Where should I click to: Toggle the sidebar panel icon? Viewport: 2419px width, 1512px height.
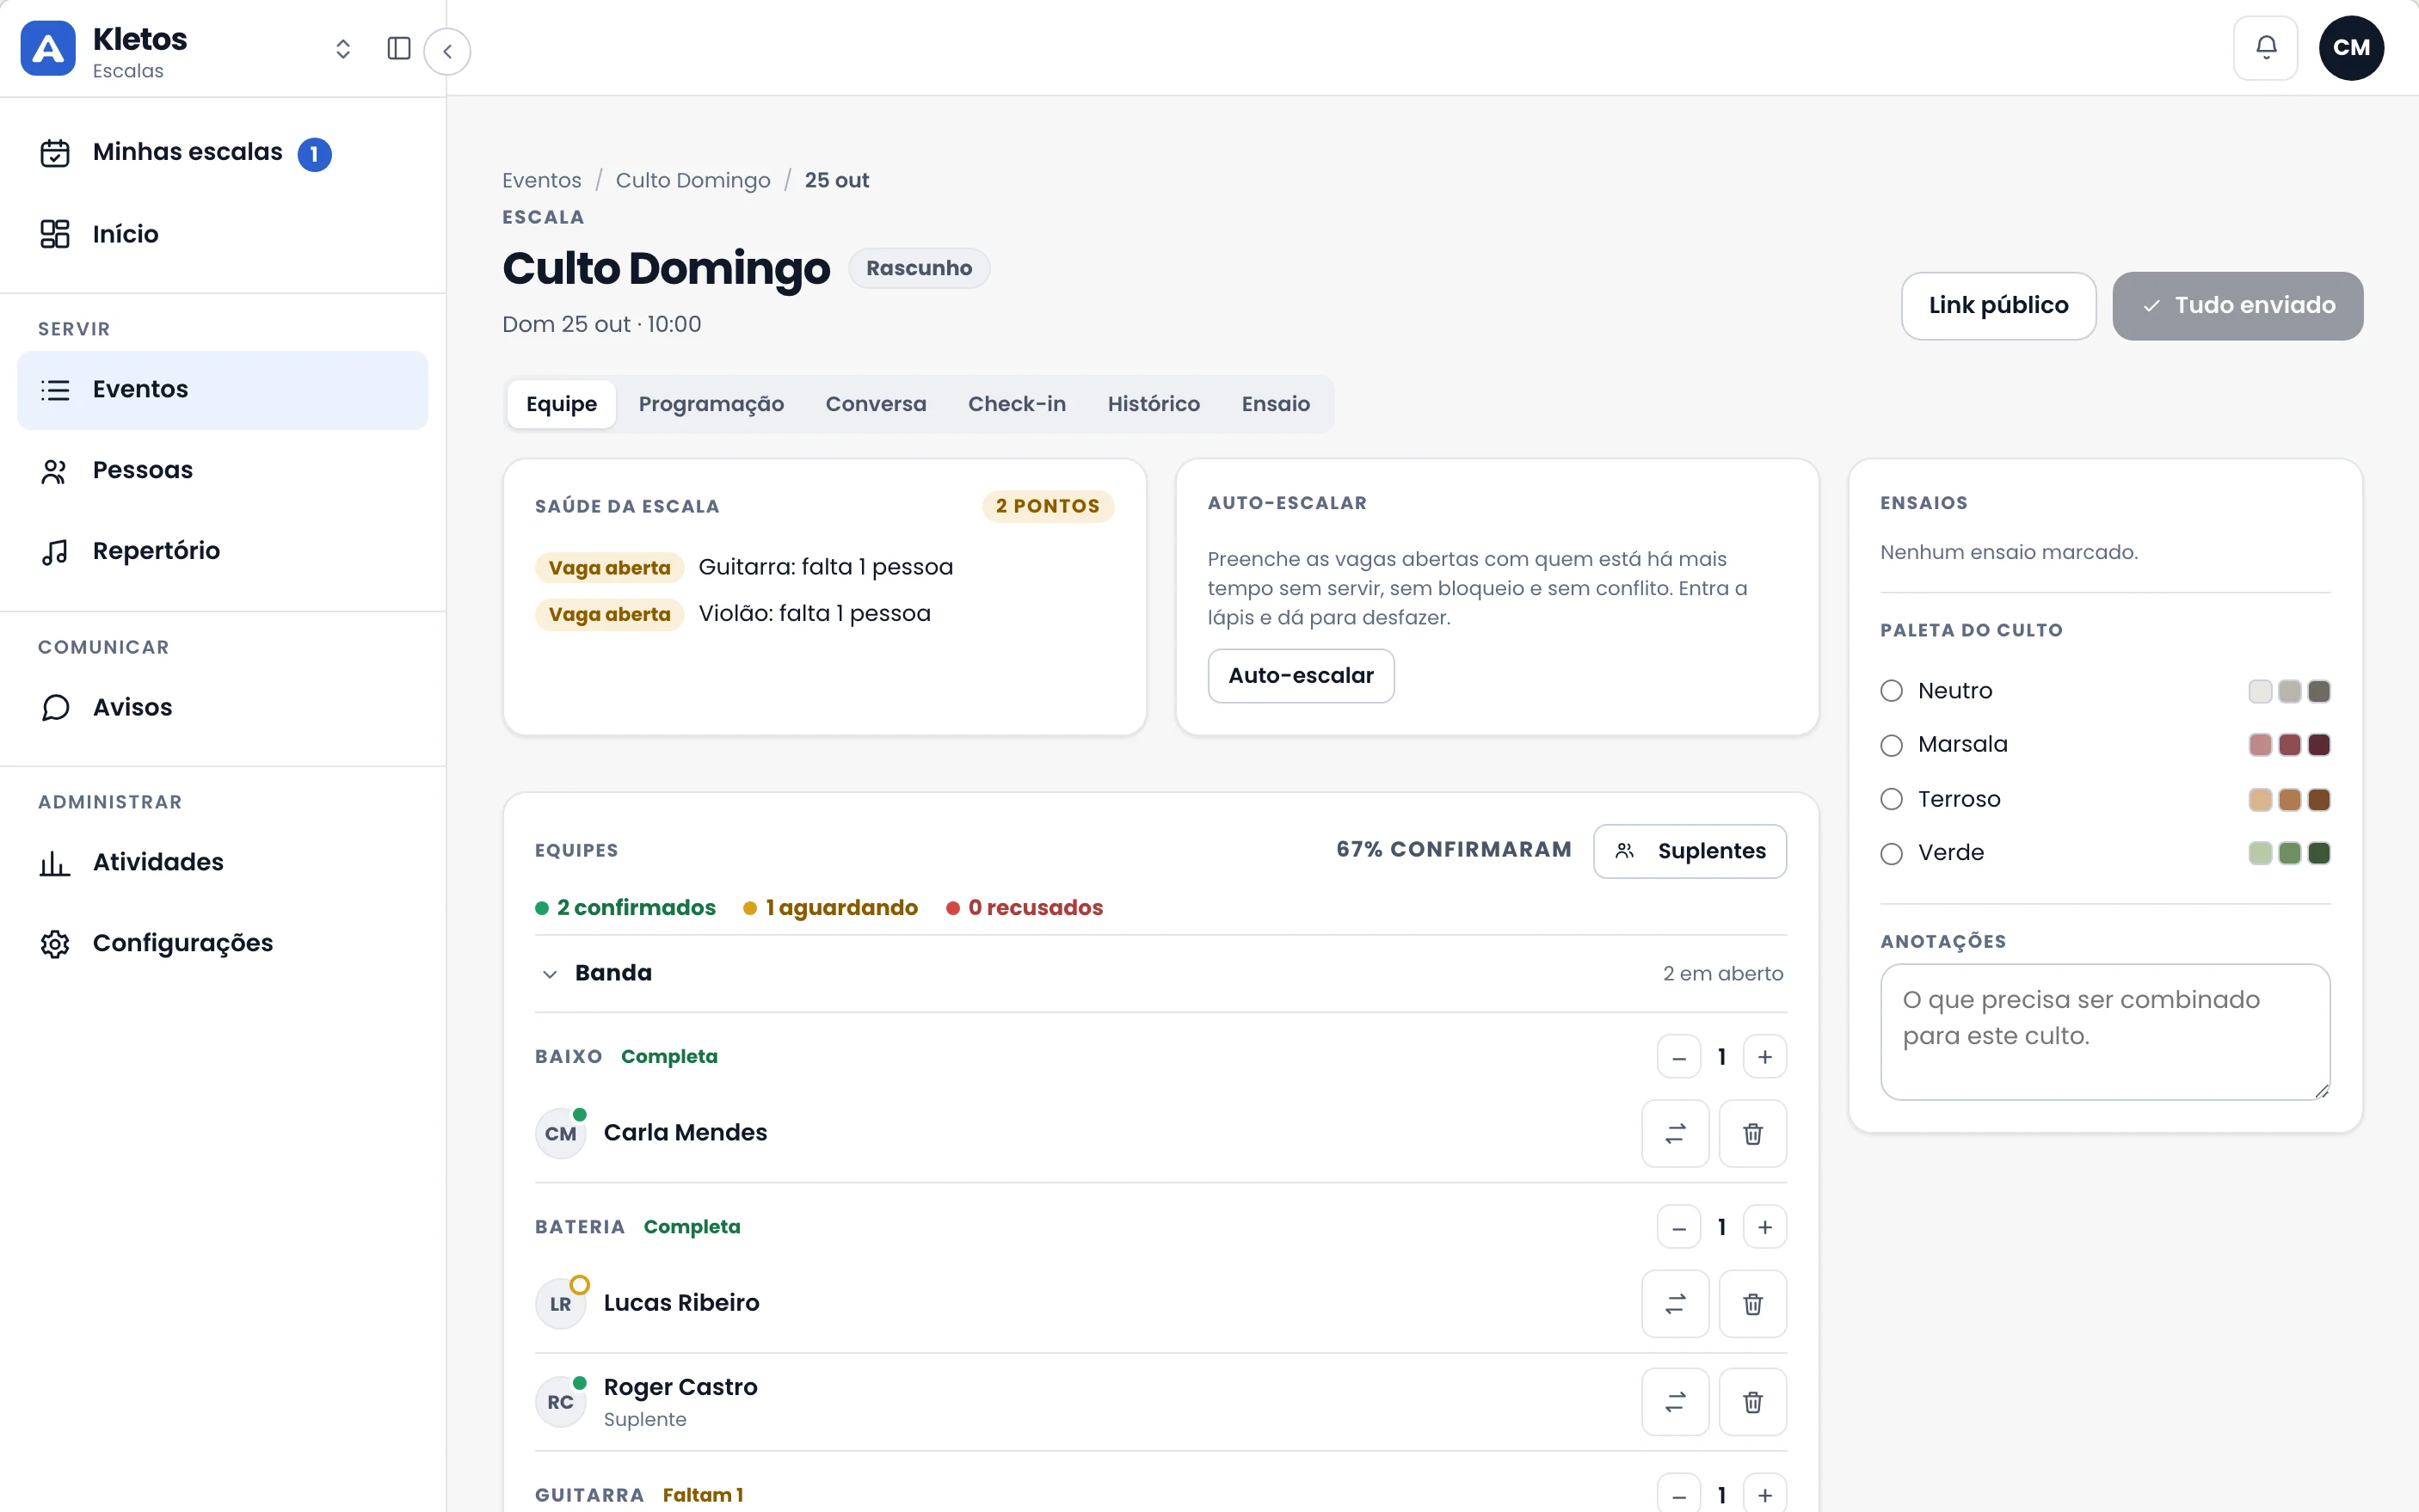click(x=398, y=49)
